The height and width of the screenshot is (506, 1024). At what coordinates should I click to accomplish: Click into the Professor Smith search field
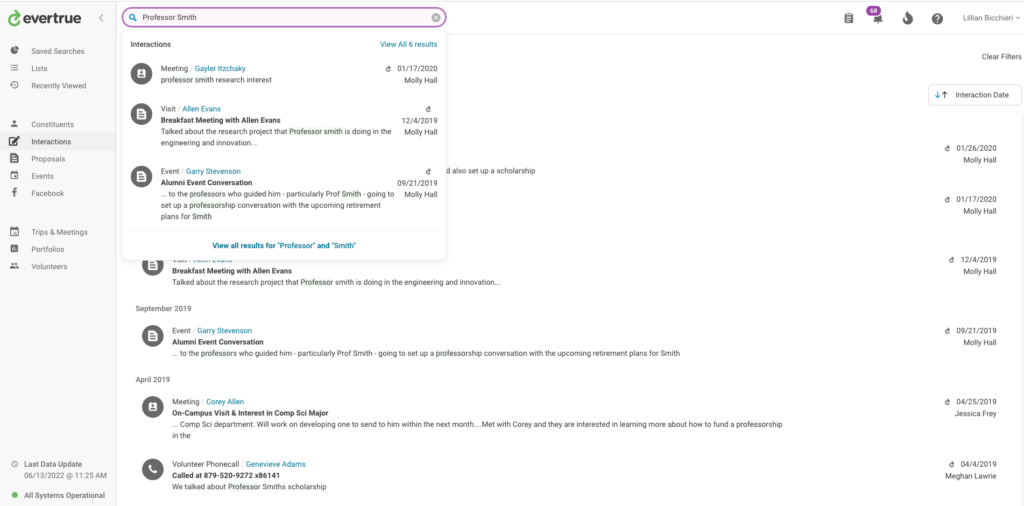pos(280,18)
